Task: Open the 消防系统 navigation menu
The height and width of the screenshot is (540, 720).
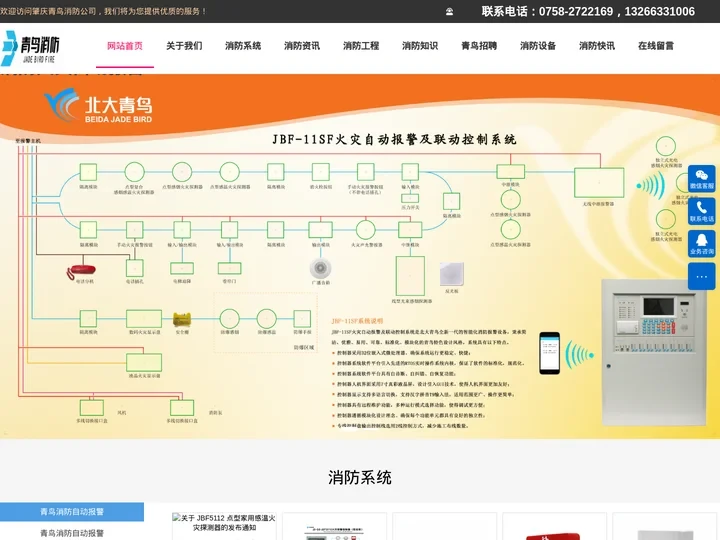Action: click(x=243, y=46)
